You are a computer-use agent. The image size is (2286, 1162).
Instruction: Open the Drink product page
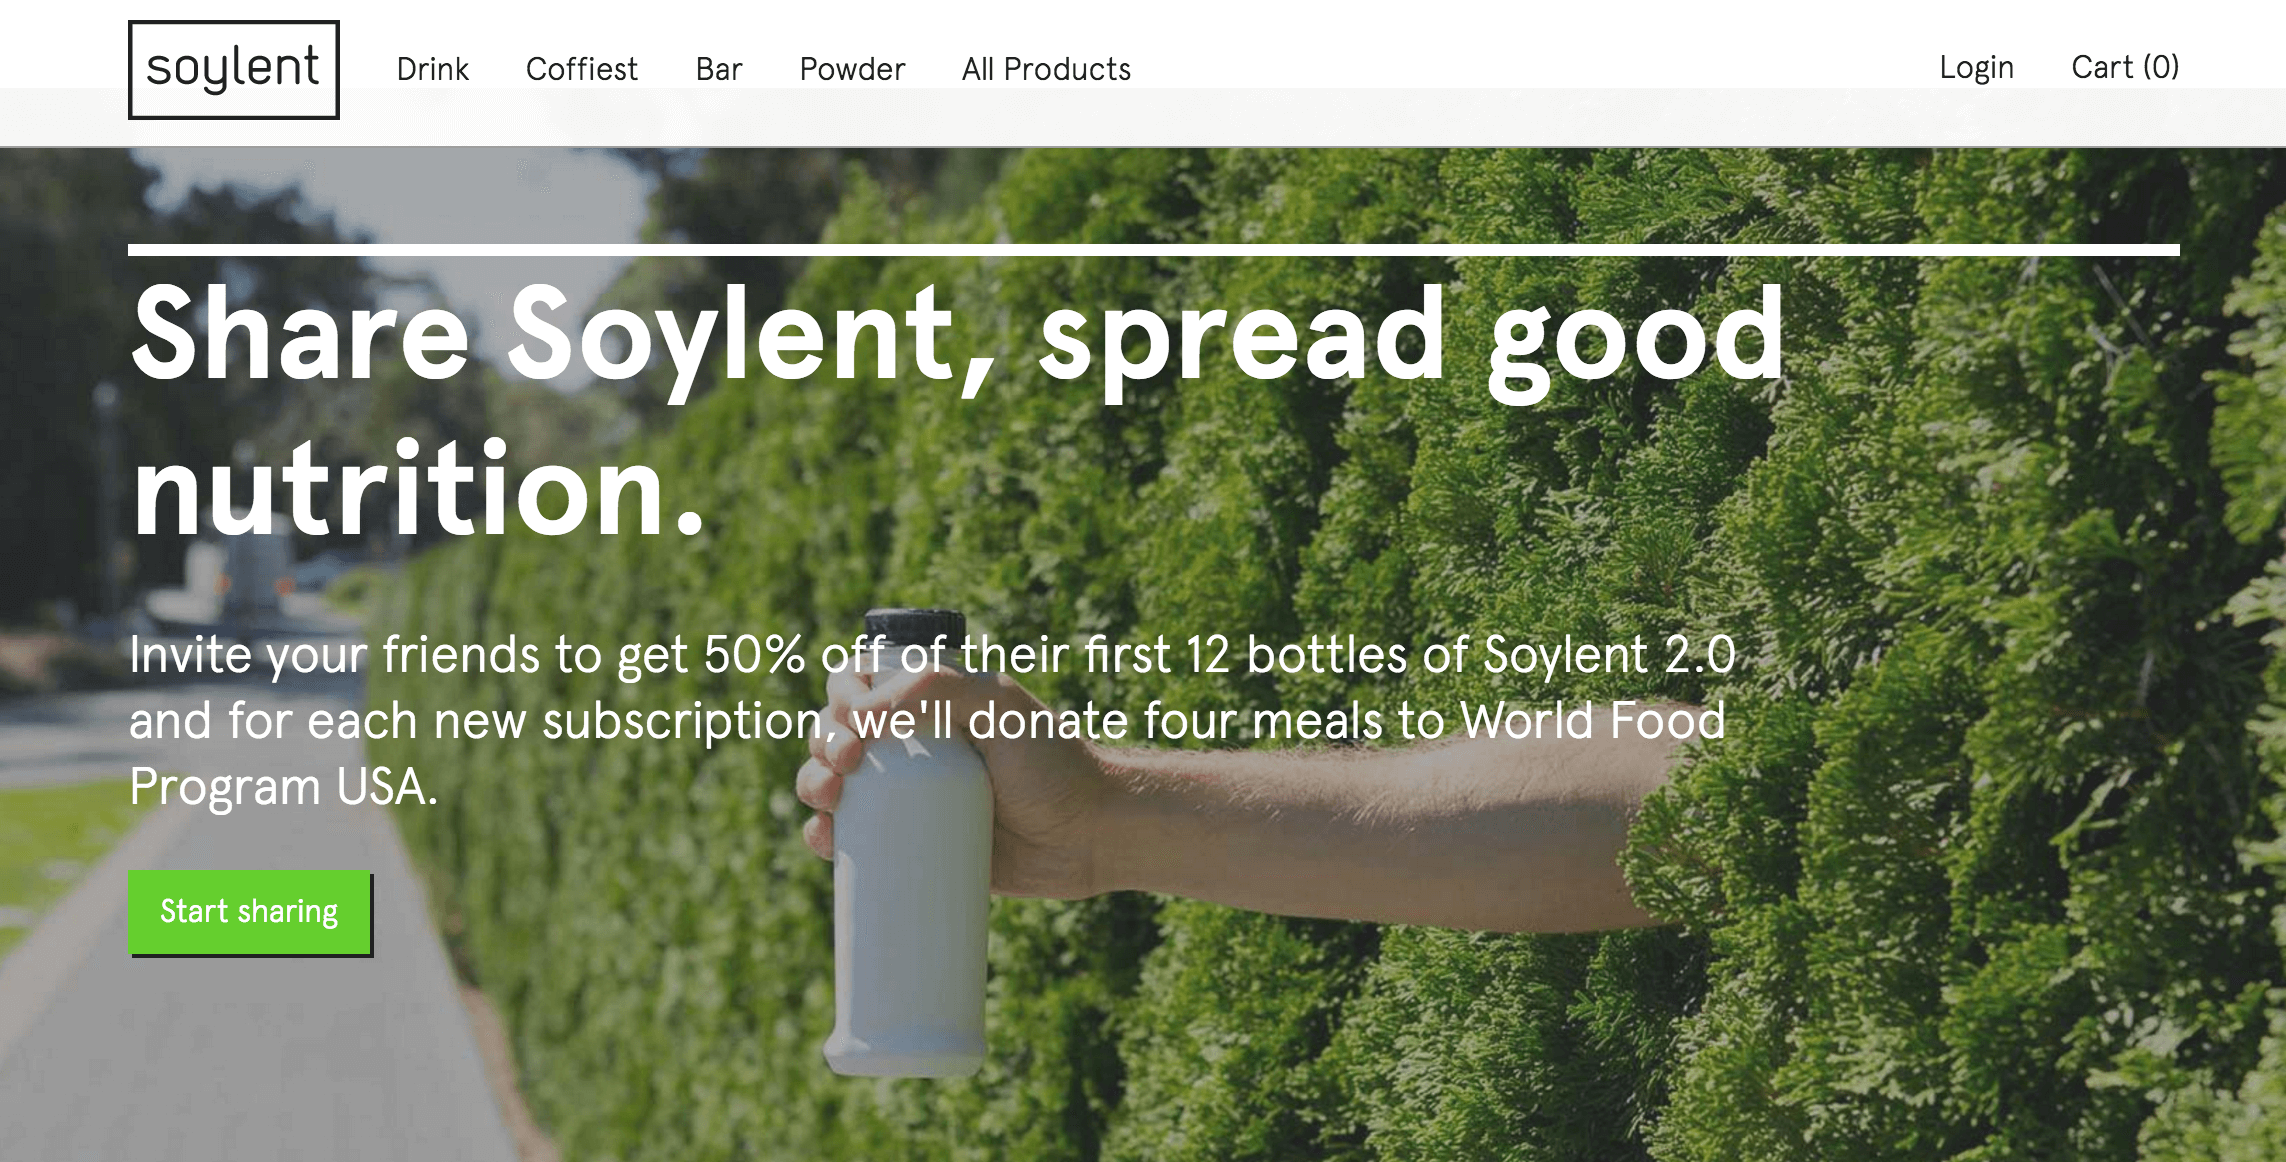click(x=432, y=69)
